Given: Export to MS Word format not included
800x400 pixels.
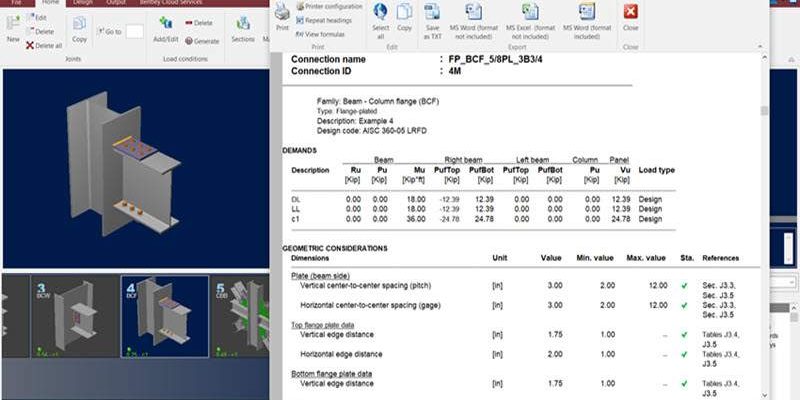Looking at the screenshot, I should (473, 20).
